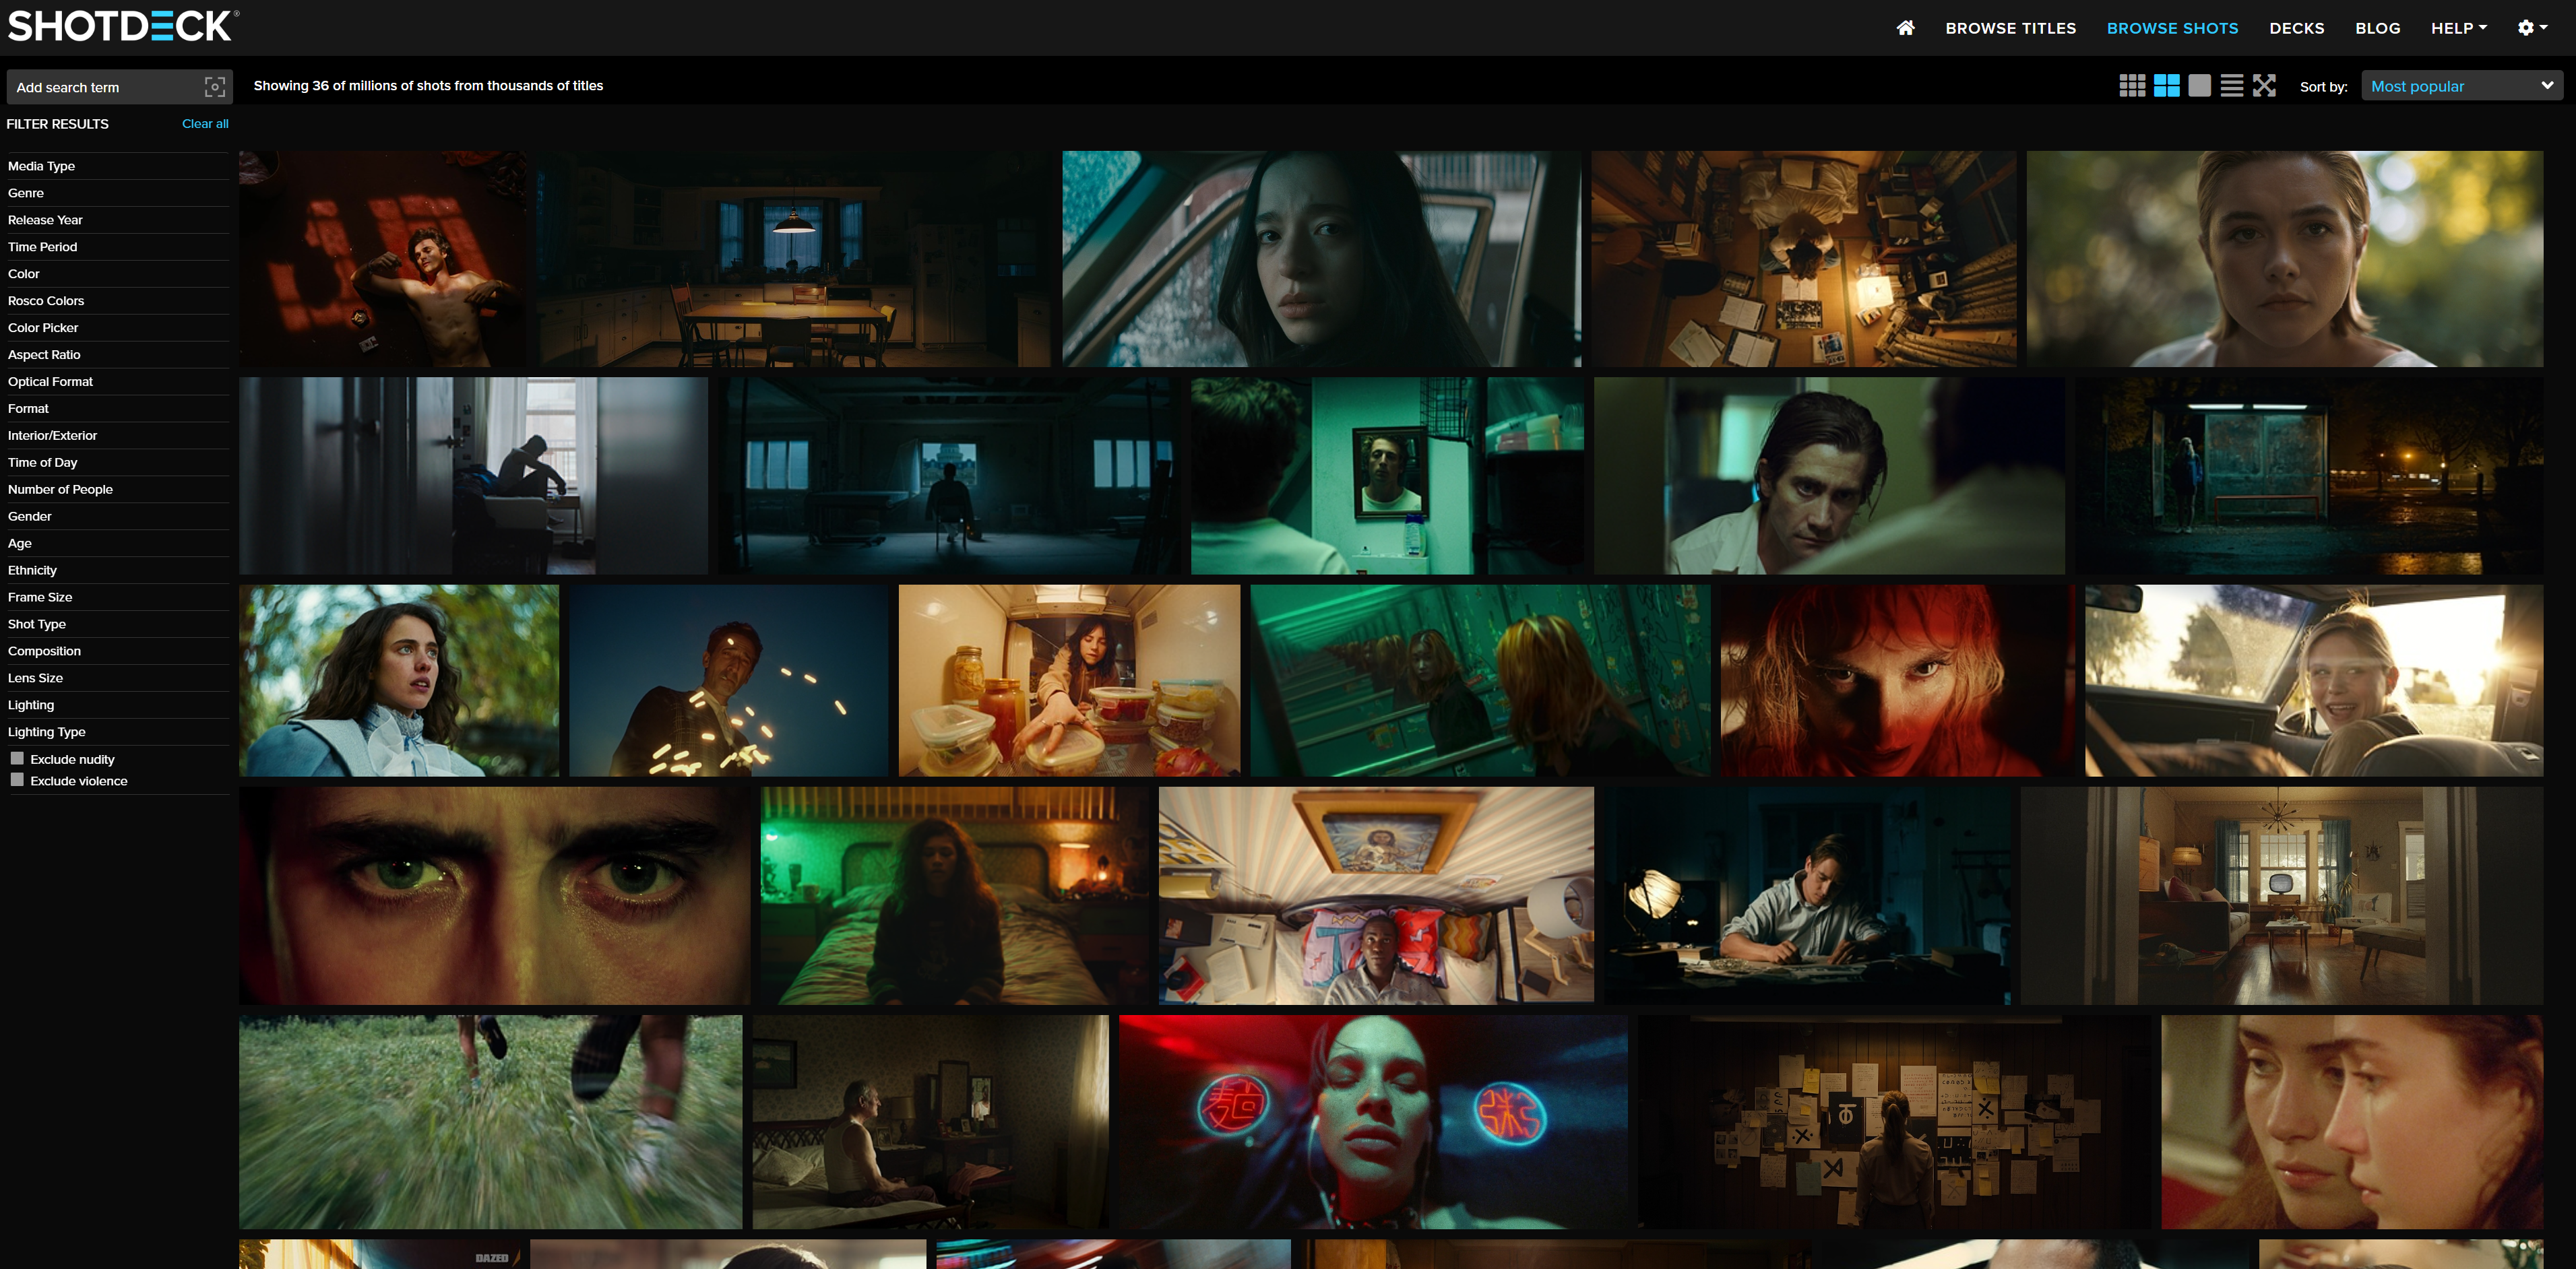Image resolution: width=2576 pixels, height=1269 pixels.
Task: Expand the Lighting Type filter
Action: (118, 733)
